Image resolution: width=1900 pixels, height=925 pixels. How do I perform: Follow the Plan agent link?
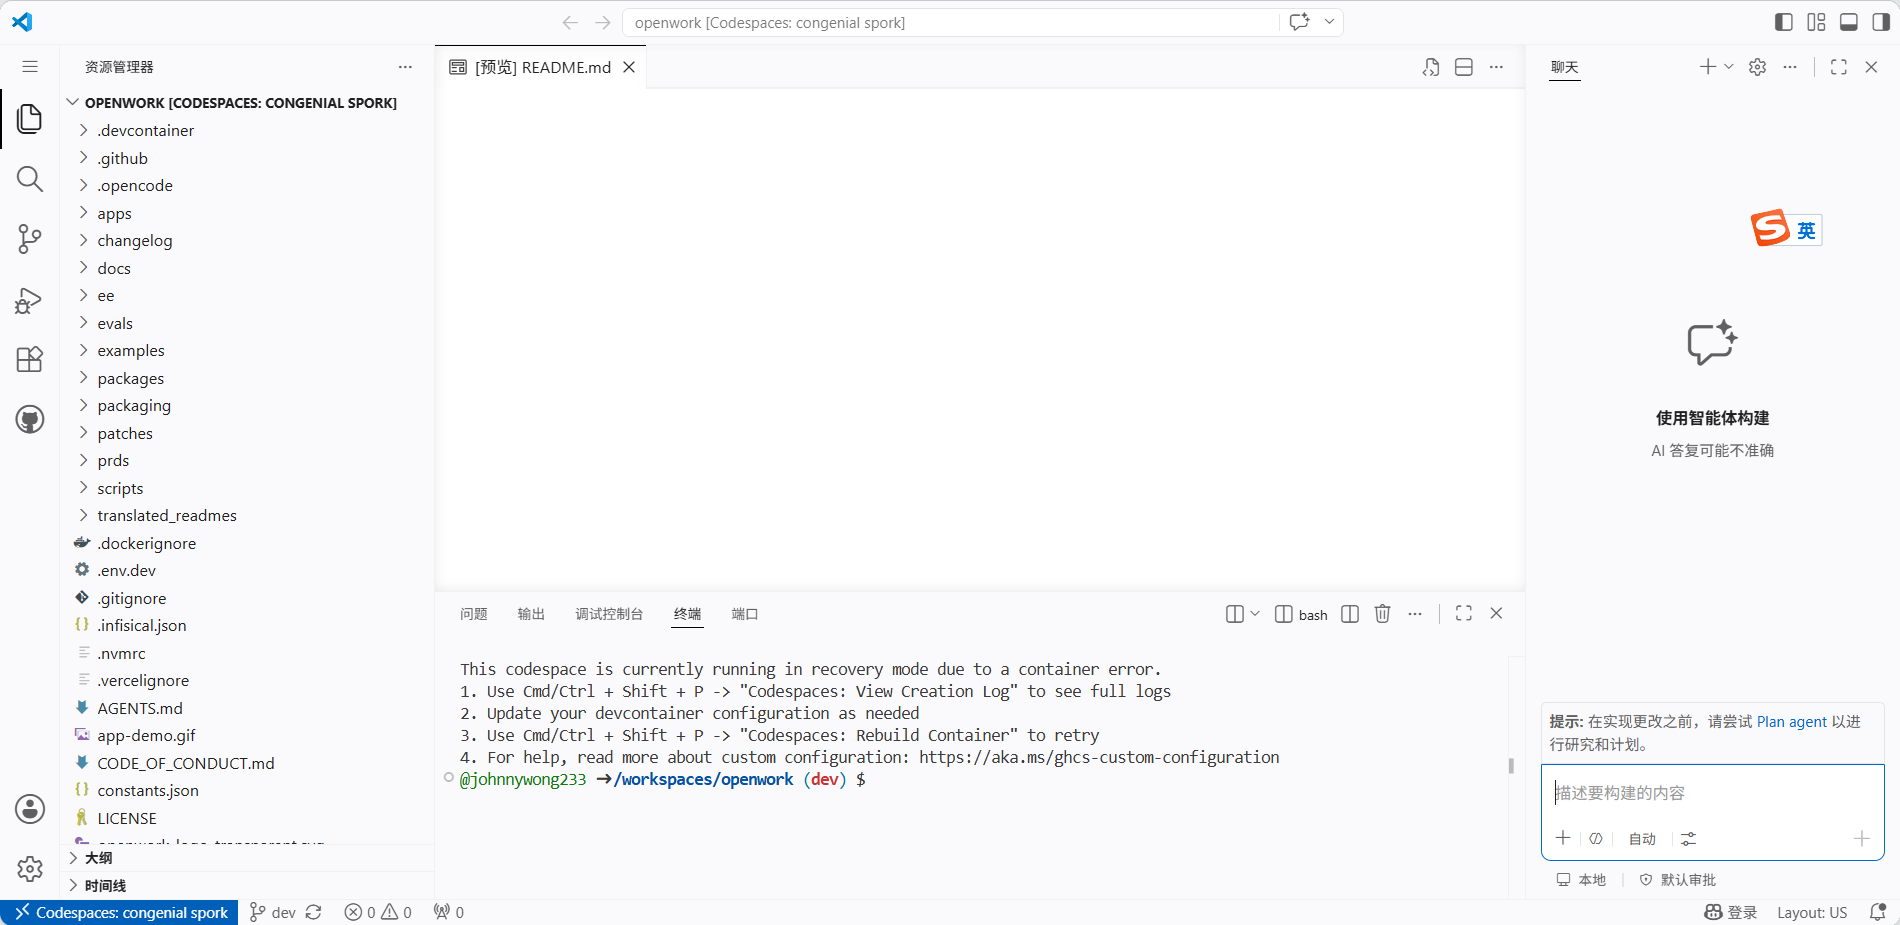1792,722
